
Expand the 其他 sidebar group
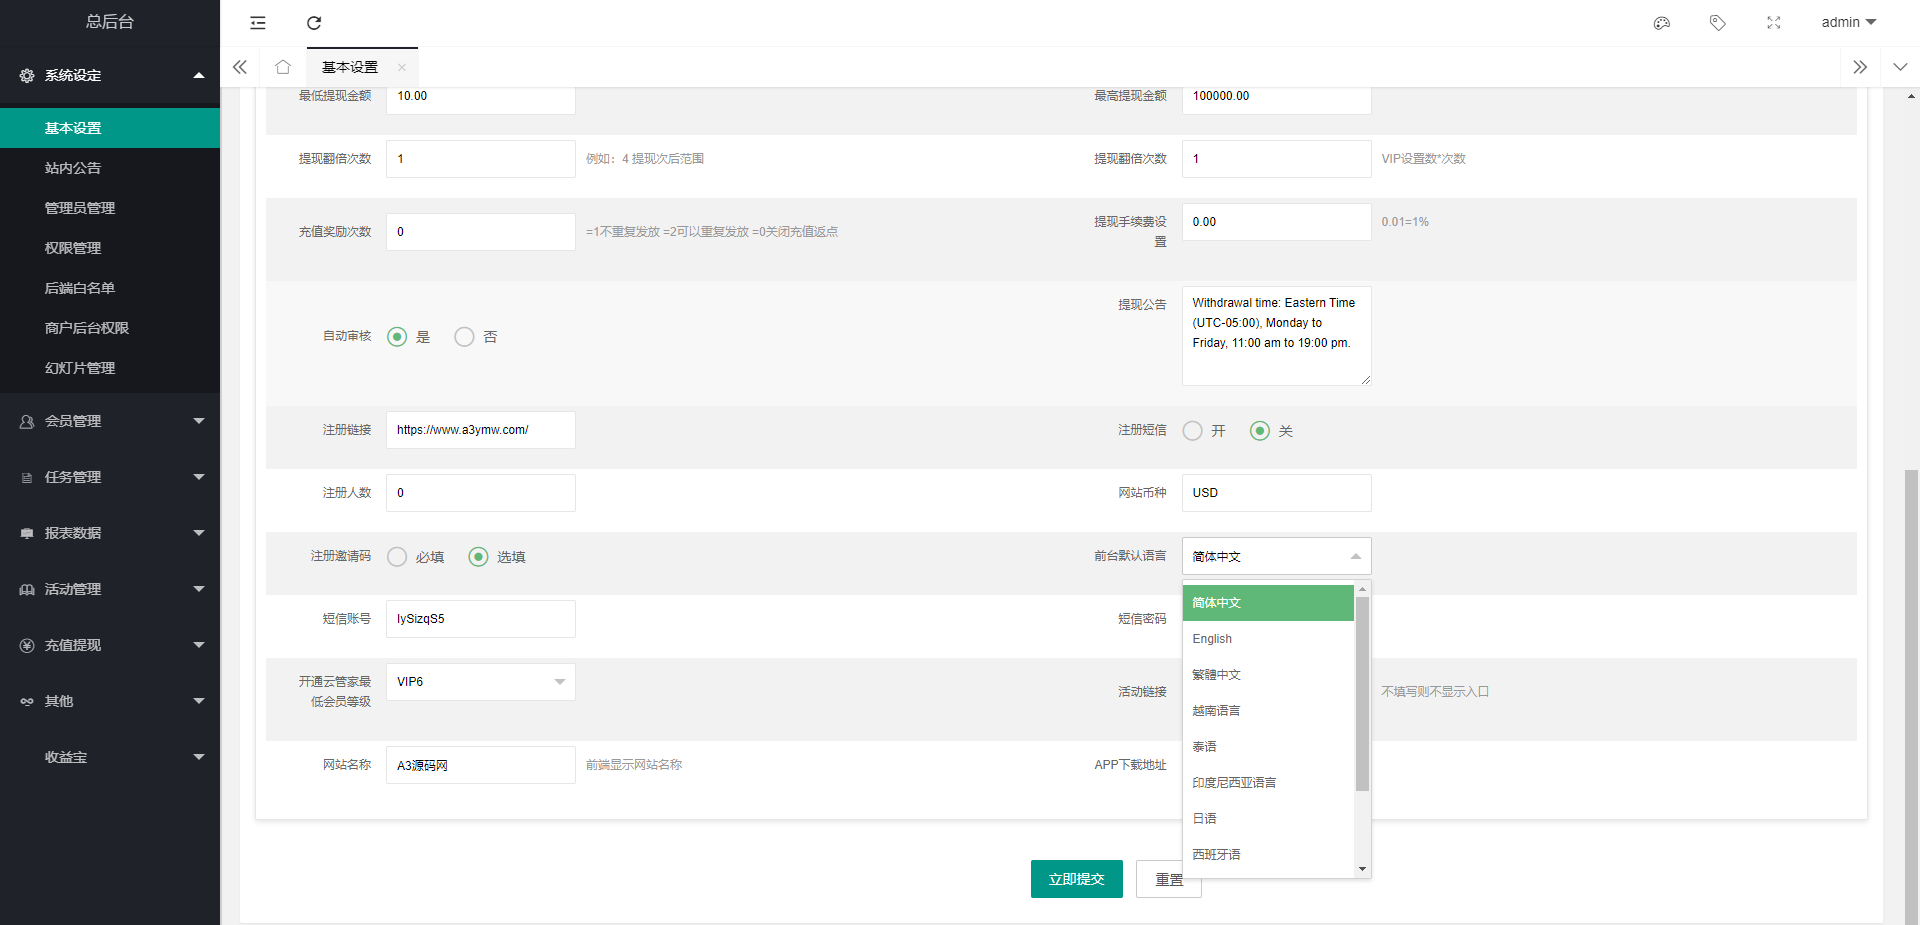(110, 701)
